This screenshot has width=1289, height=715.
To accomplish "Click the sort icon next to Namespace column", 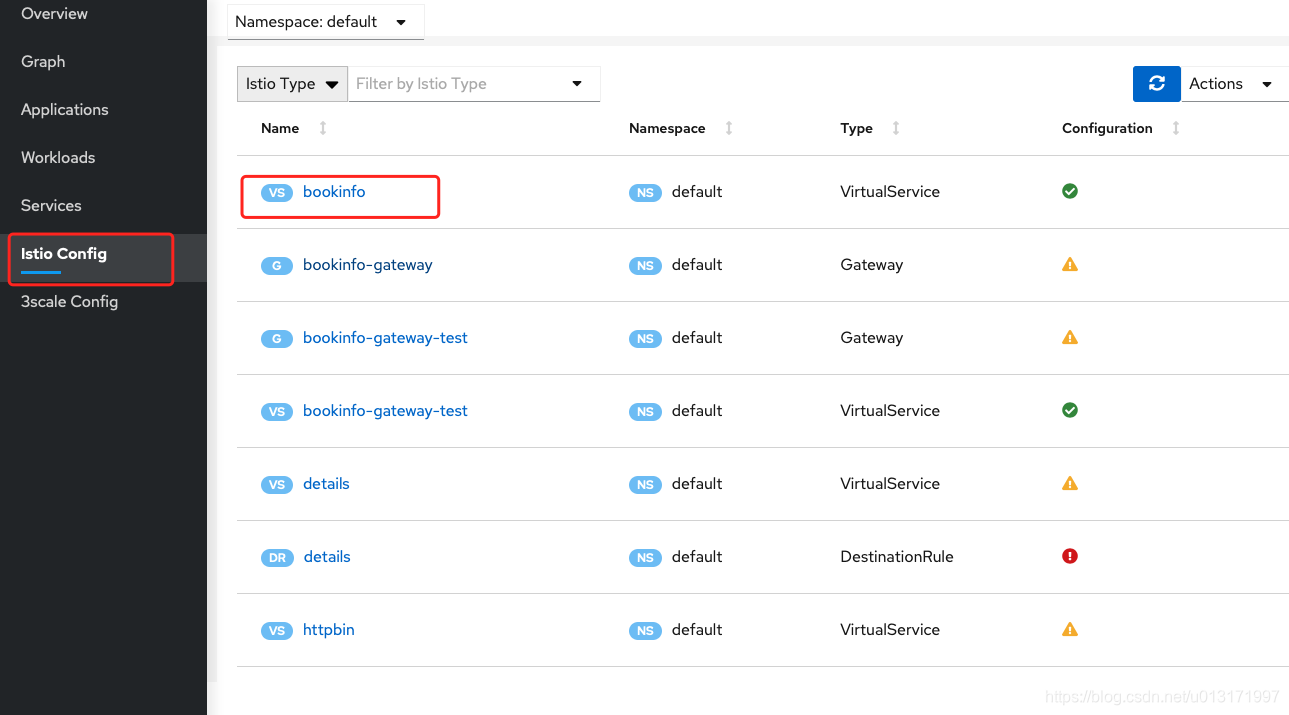I will (729, 128).
